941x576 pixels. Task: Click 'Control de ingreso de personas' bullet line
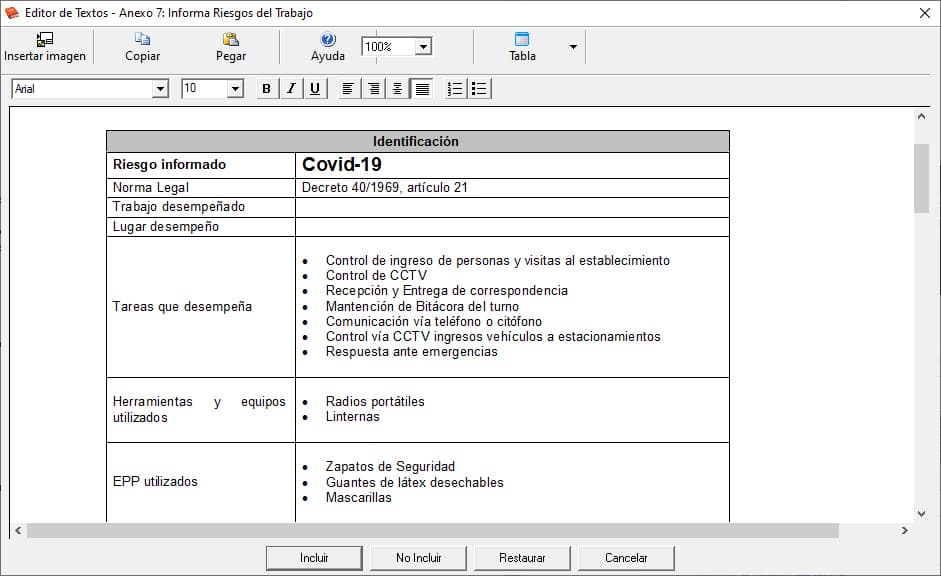[x=498, y=260]
